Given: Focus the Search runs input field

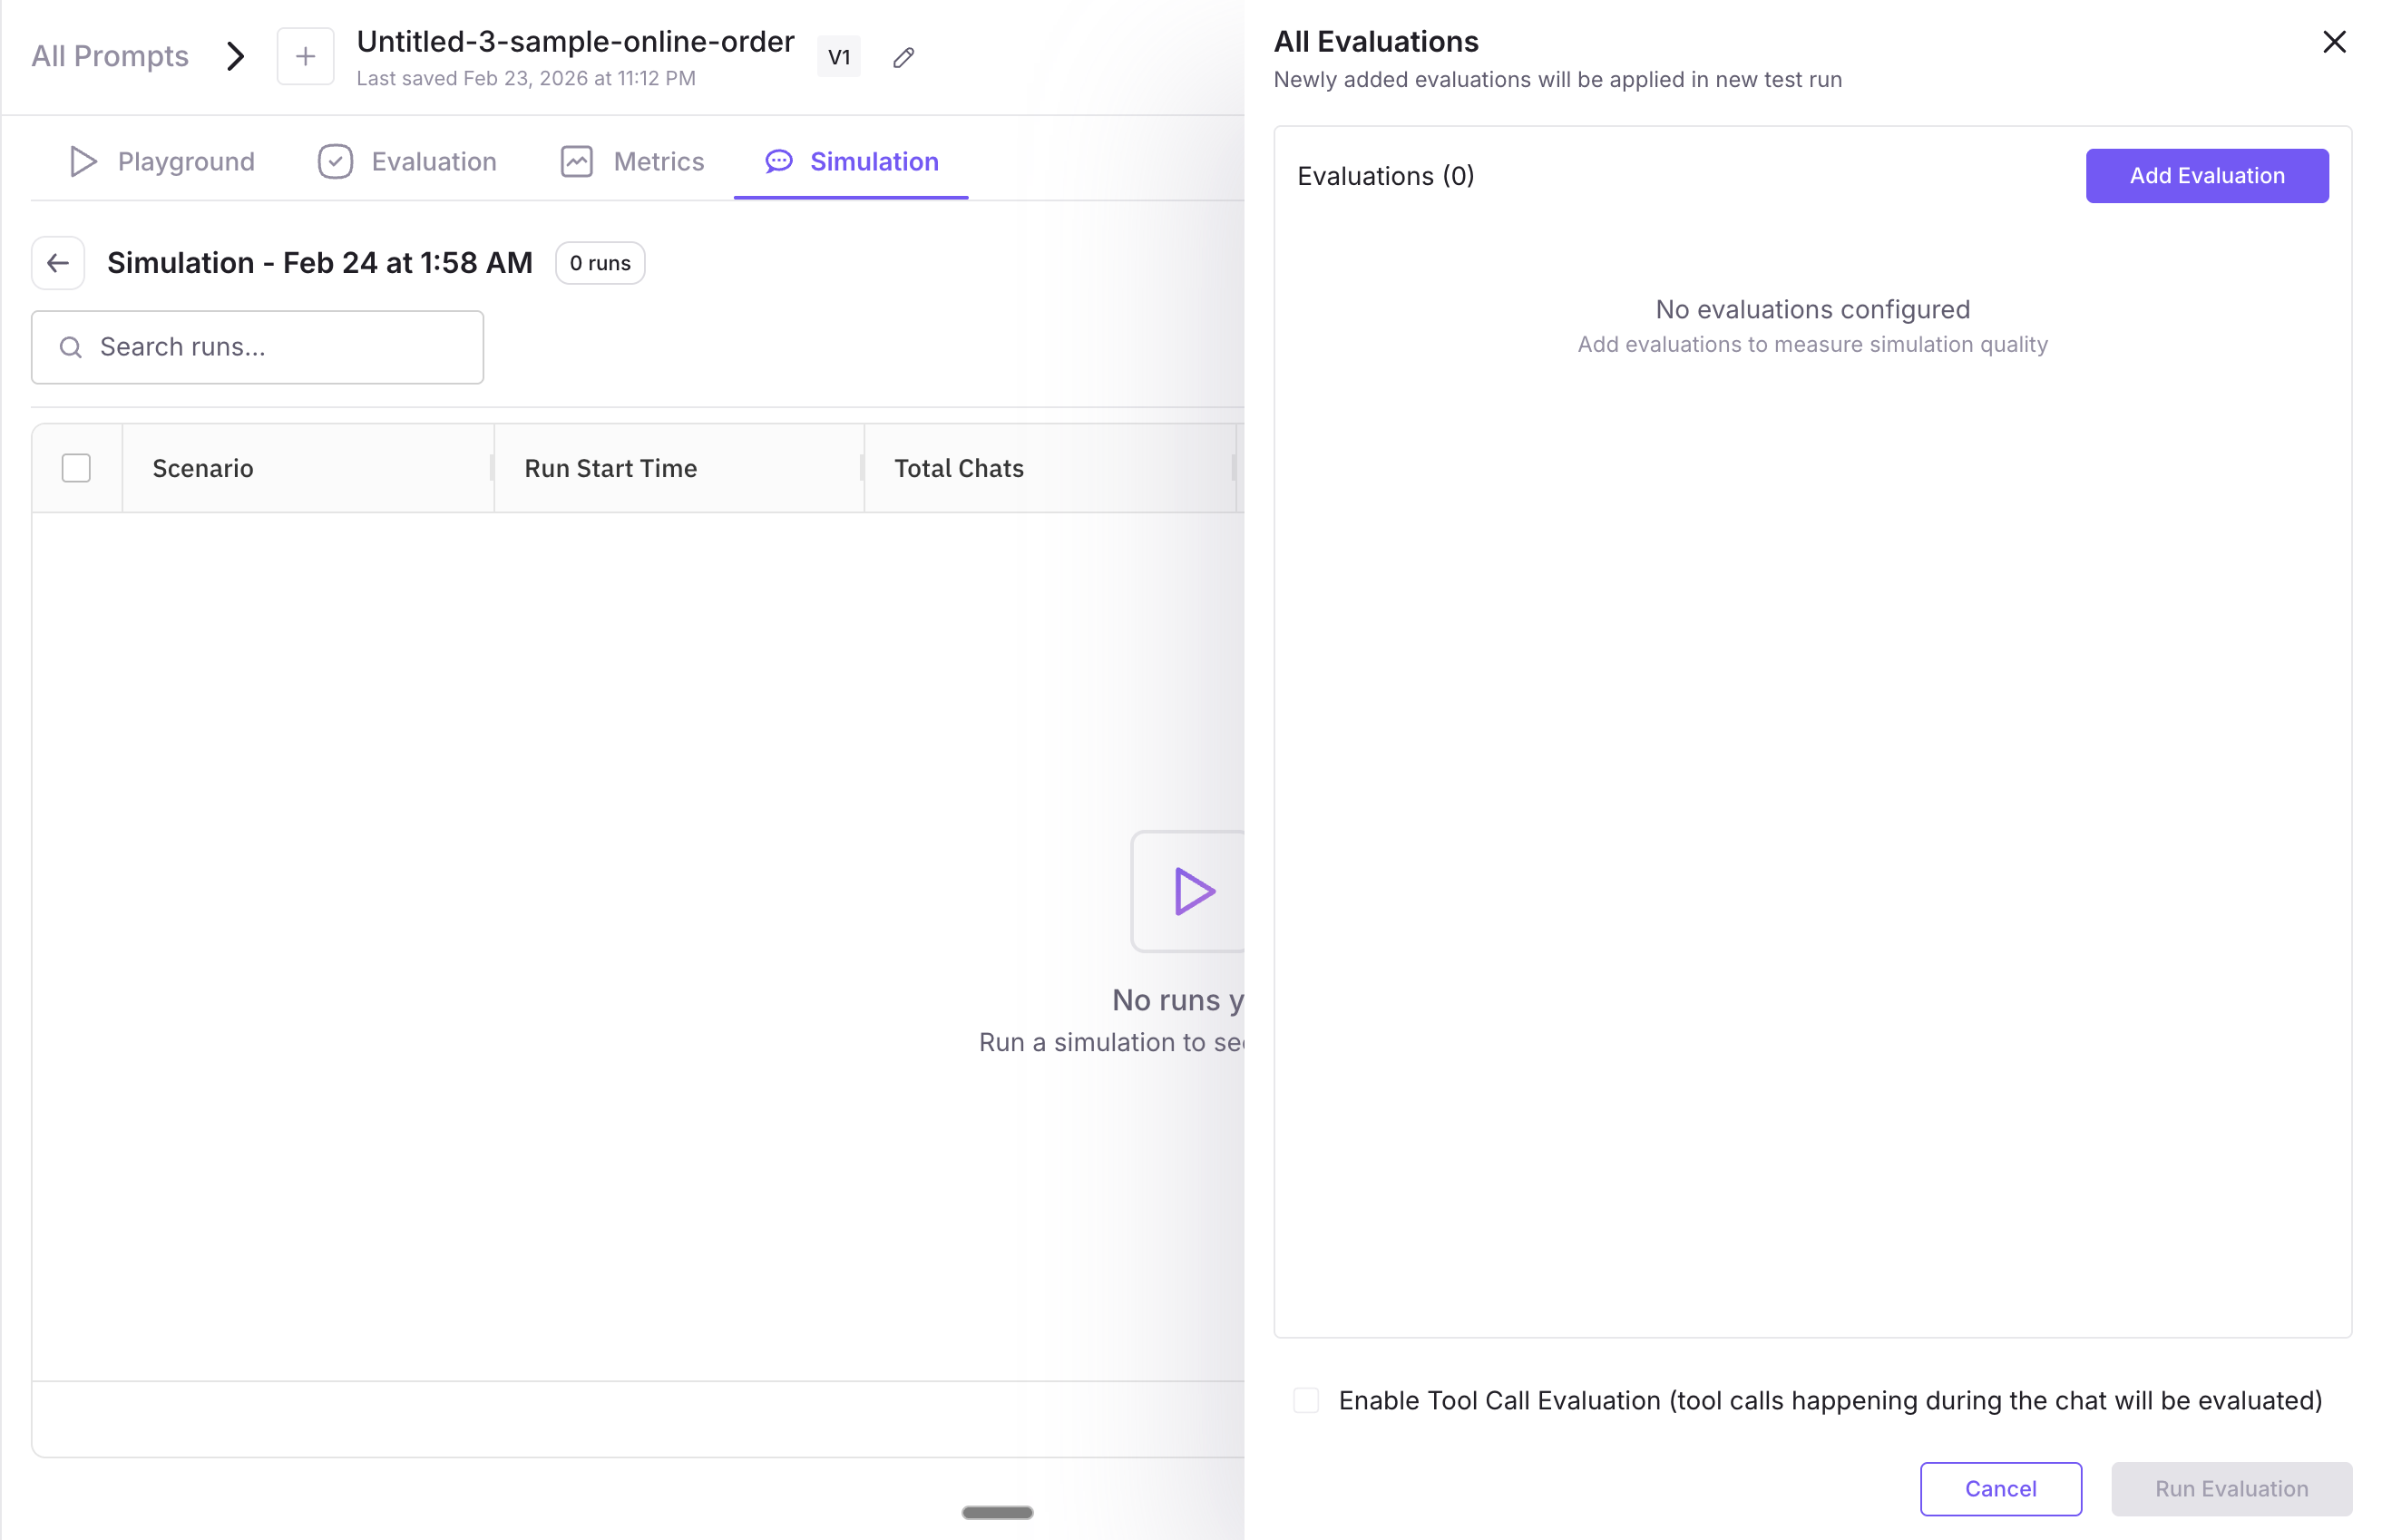Looking at the screenshot, I should point(270,347).
